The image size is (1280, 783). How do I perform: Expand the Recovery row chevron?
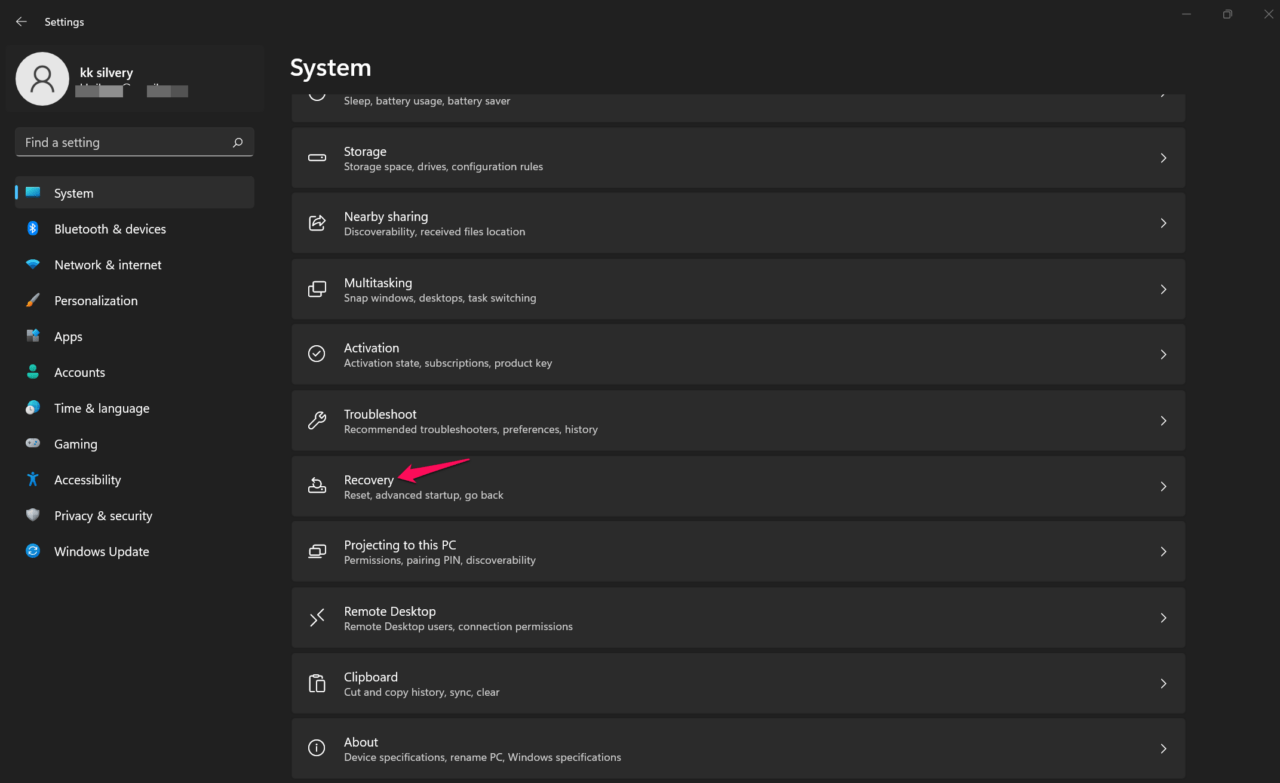(1163, 486)
